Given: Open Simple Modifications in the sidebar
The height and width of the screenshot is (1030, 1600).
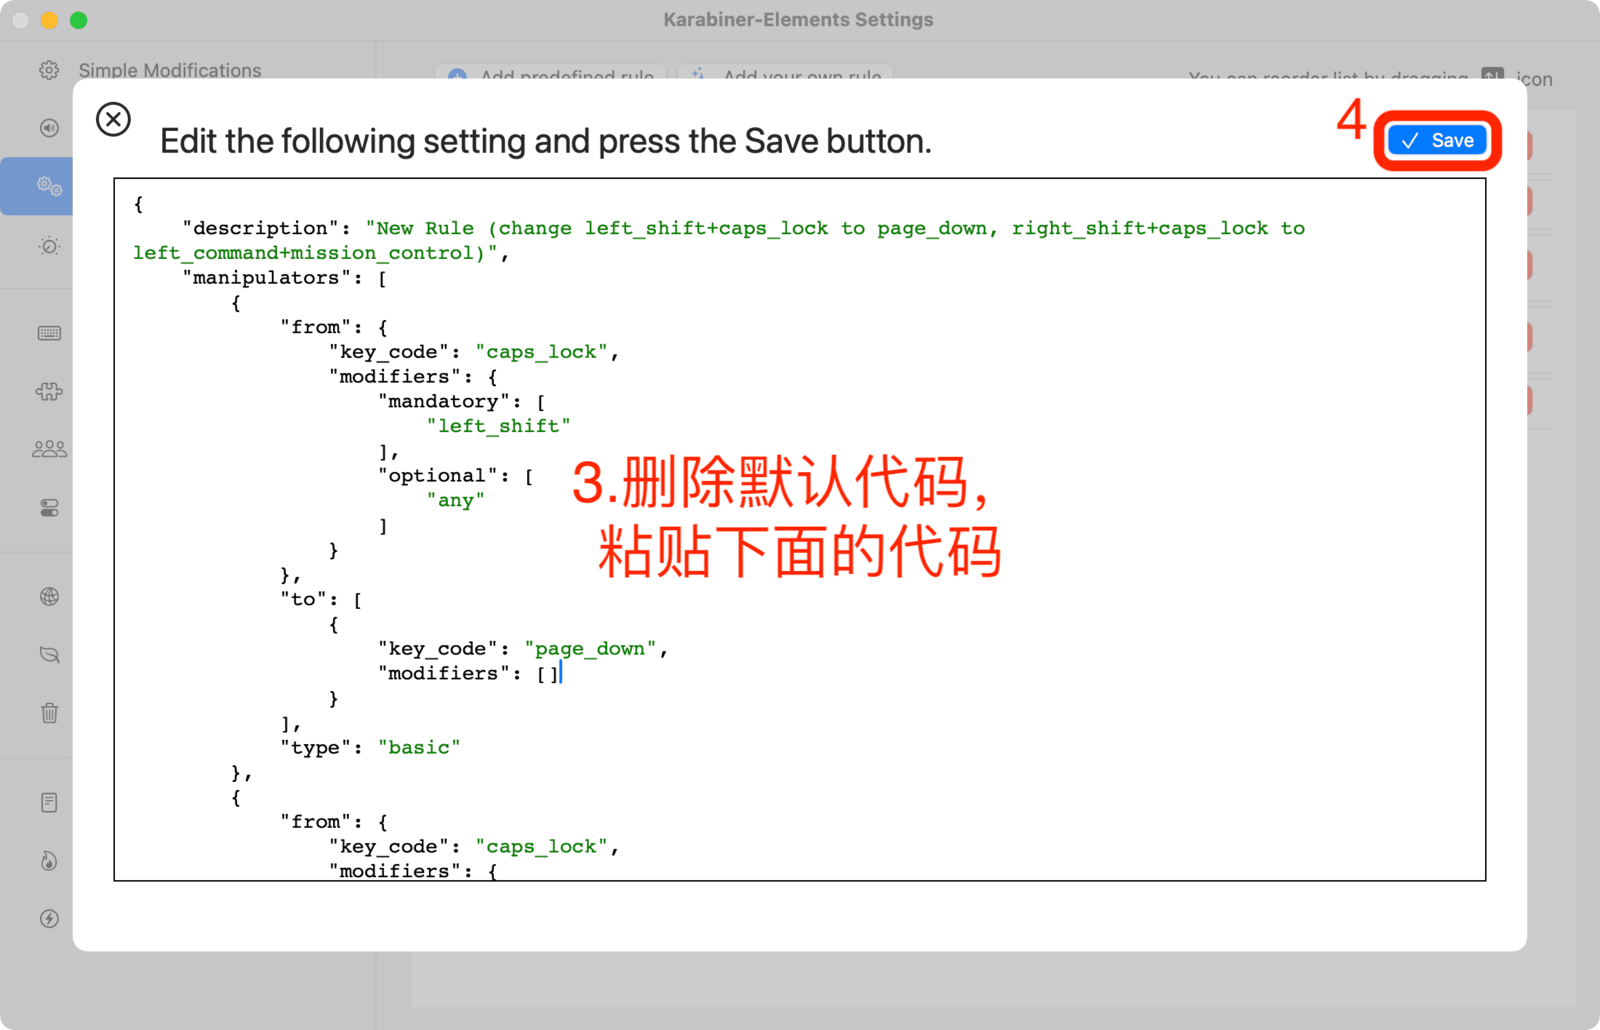Looking at the screenshot, I should (150, 70).
